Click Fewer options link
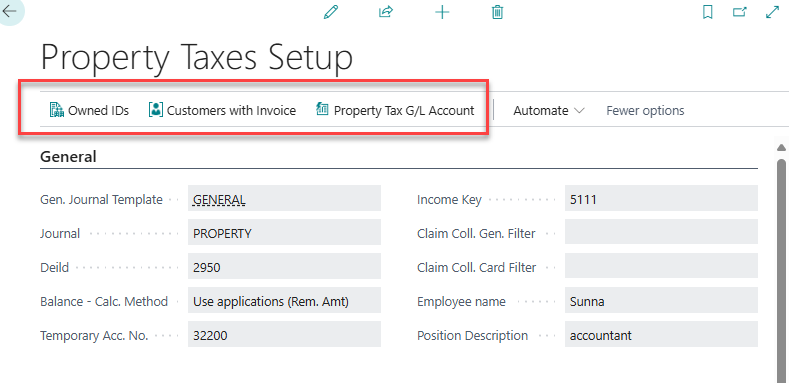Screen dimensions: 810x383 (645, 111)
